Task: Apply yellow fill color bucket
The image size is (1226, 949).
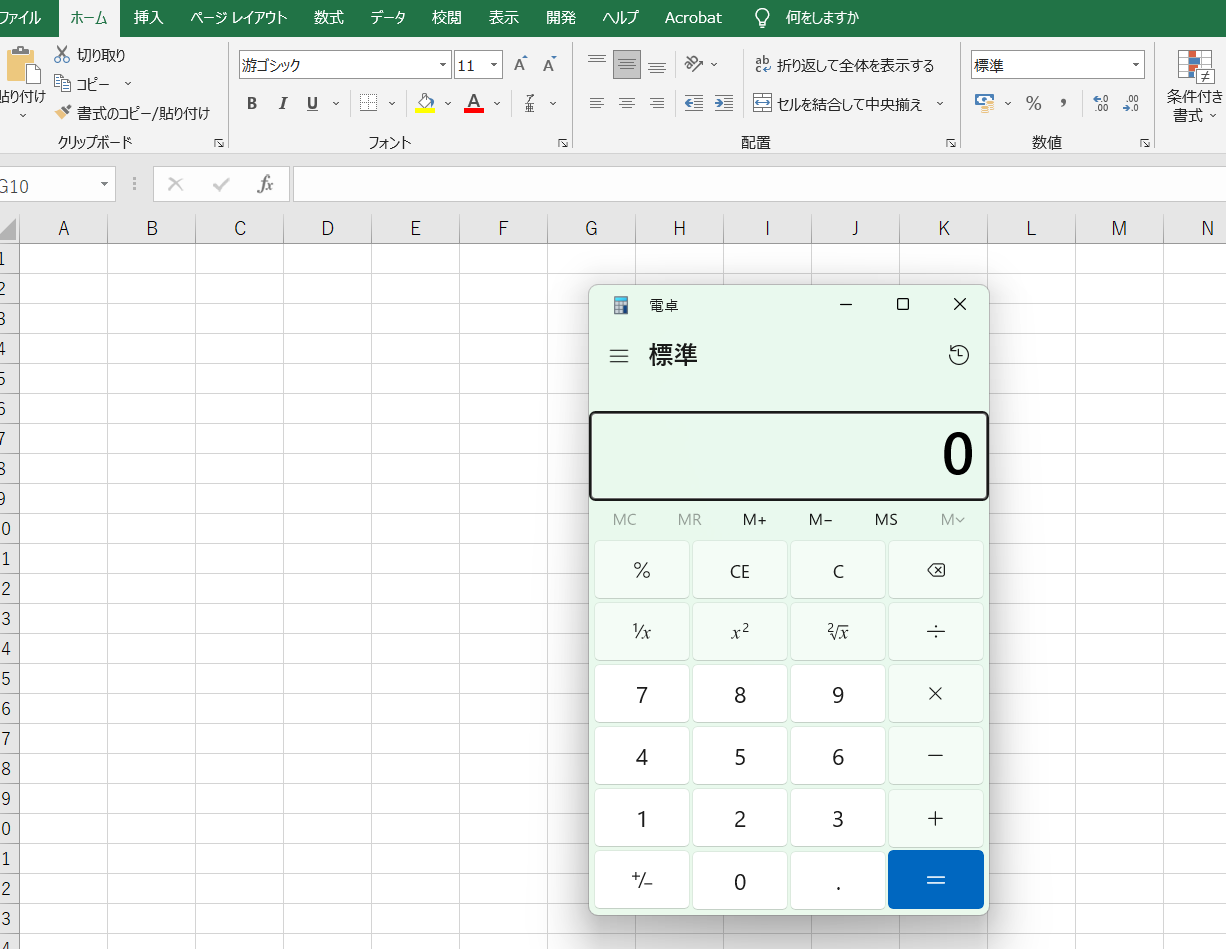Action: click(x=426, y=103)
